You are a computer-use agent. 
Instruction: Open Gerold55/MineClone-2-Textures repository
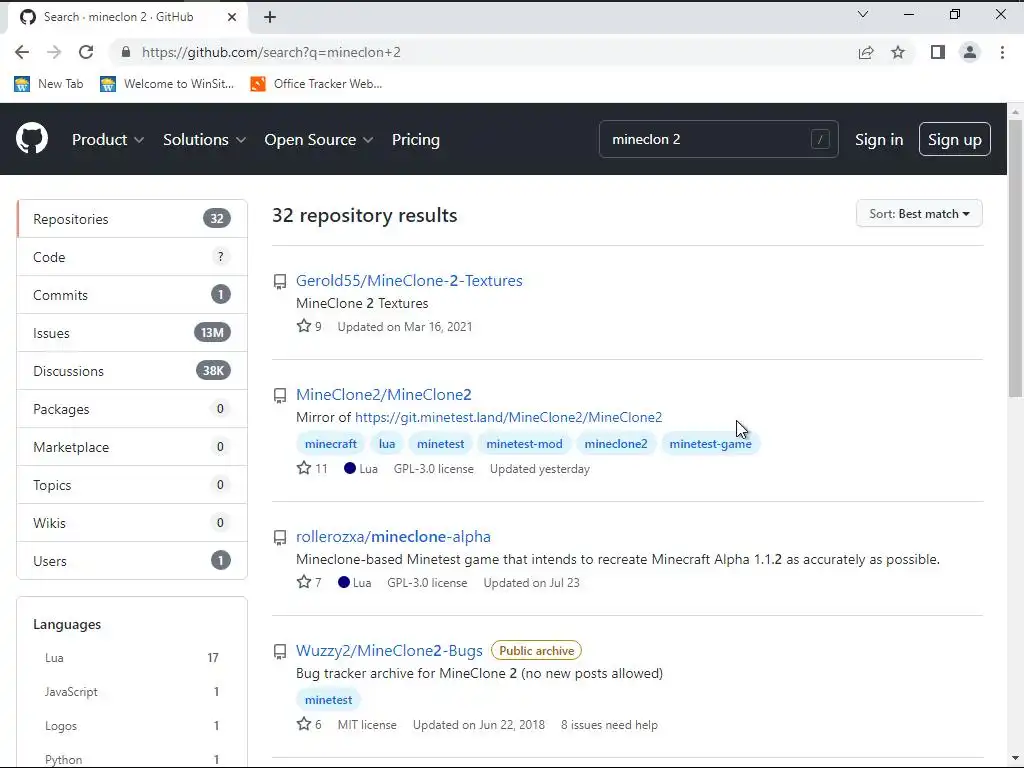click(x=409, y=280)
